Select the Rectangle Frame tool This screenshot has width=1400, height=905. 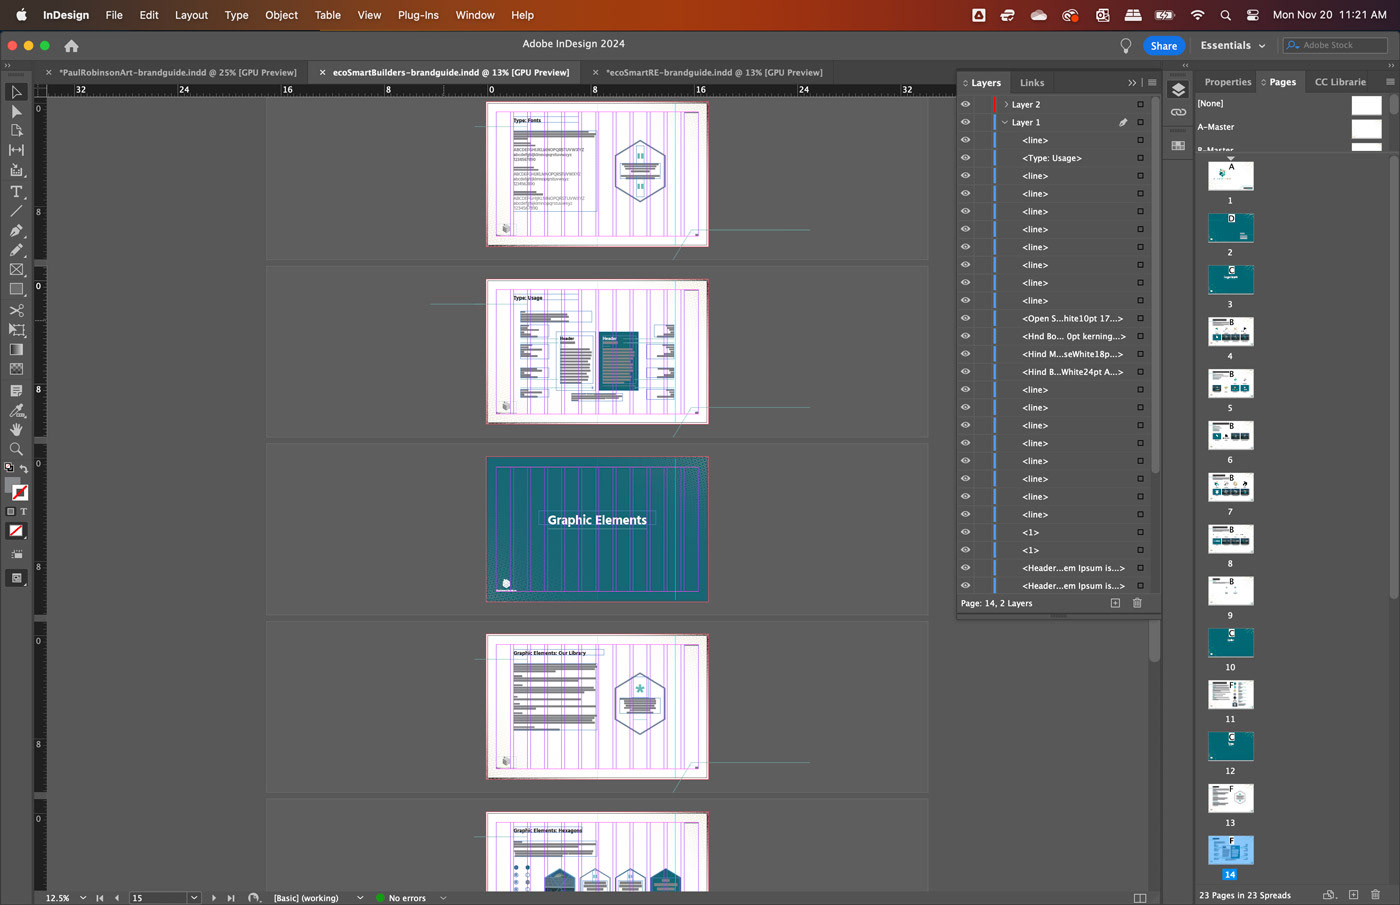[16, 270]
